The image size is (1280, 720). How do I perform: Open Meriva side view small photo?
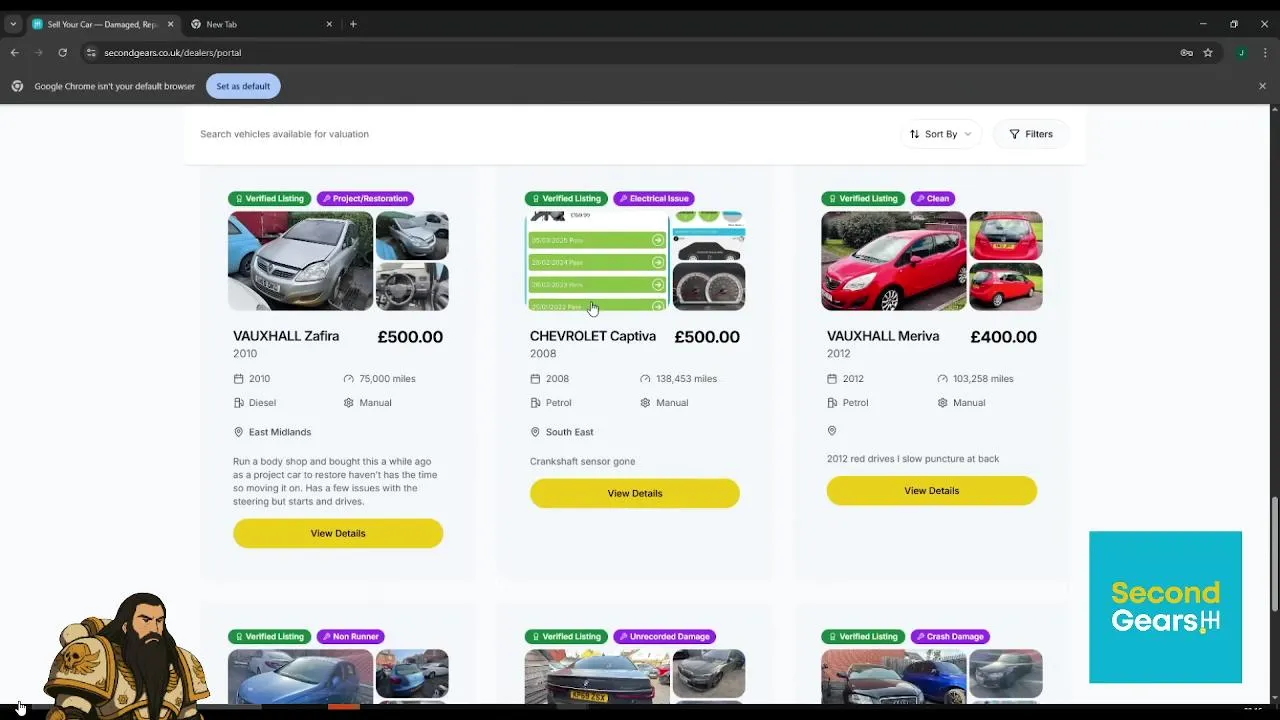pyautogui.click(x=1006, y=286)
